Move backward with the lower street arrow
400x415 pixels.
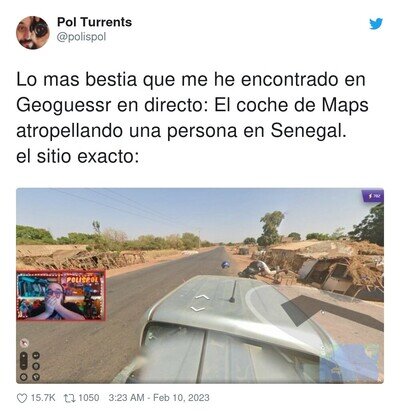tap(198, 309)
